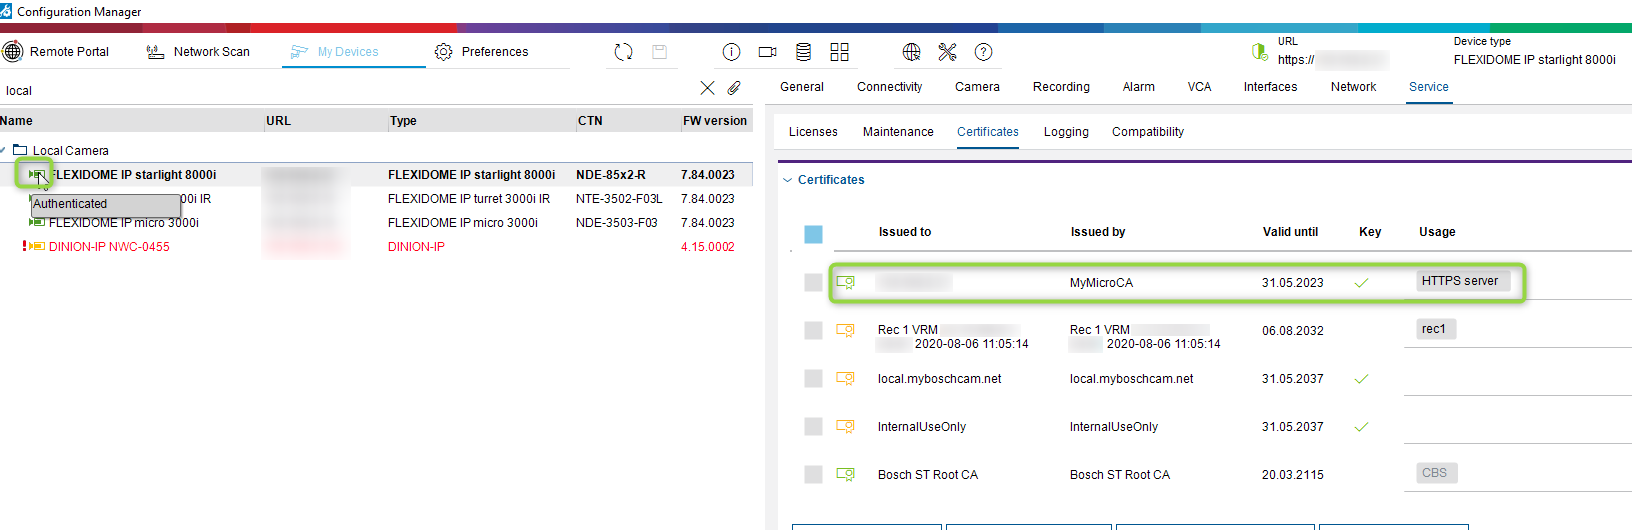Screen dimensions: 1632x530
Task: Click the live video camera icon
Action: pos(767,52)
